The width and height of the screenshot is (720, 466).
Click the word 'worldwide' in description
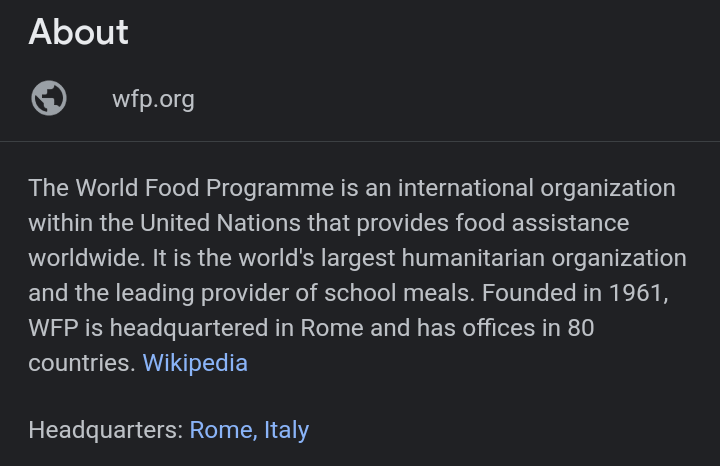(86, 258)
